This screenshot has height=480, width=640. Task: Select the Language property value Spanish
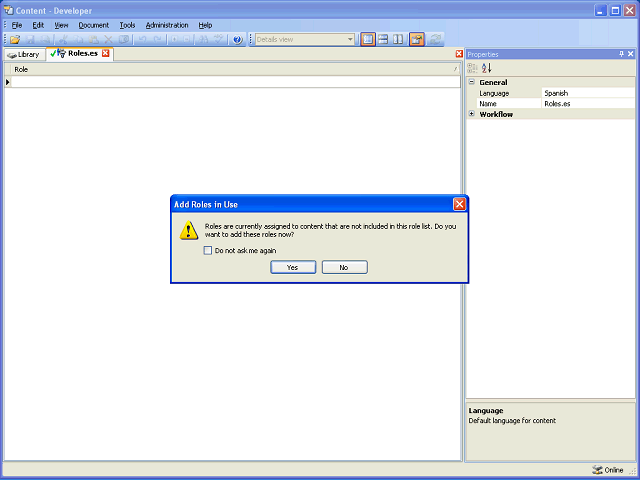[588, 93]
